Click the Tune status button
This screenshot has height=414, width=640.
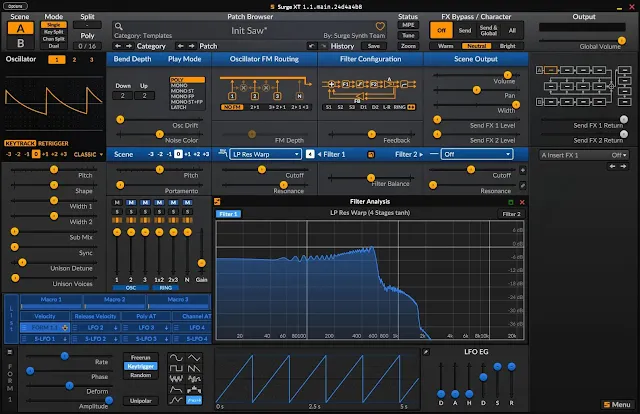(408, 36)
